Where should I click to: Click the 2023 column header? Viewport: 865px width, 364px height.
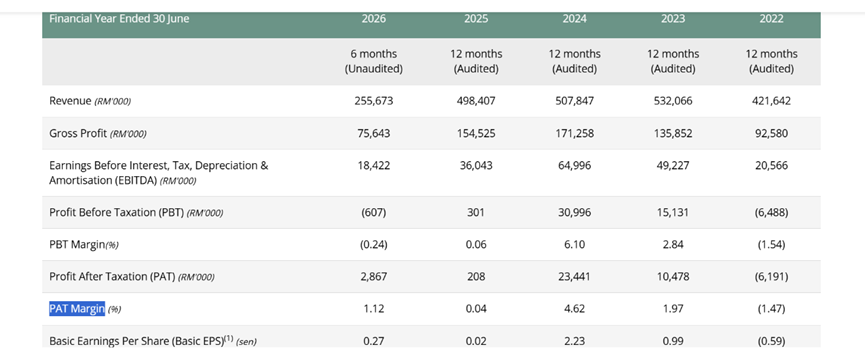(x=673, y=19)
